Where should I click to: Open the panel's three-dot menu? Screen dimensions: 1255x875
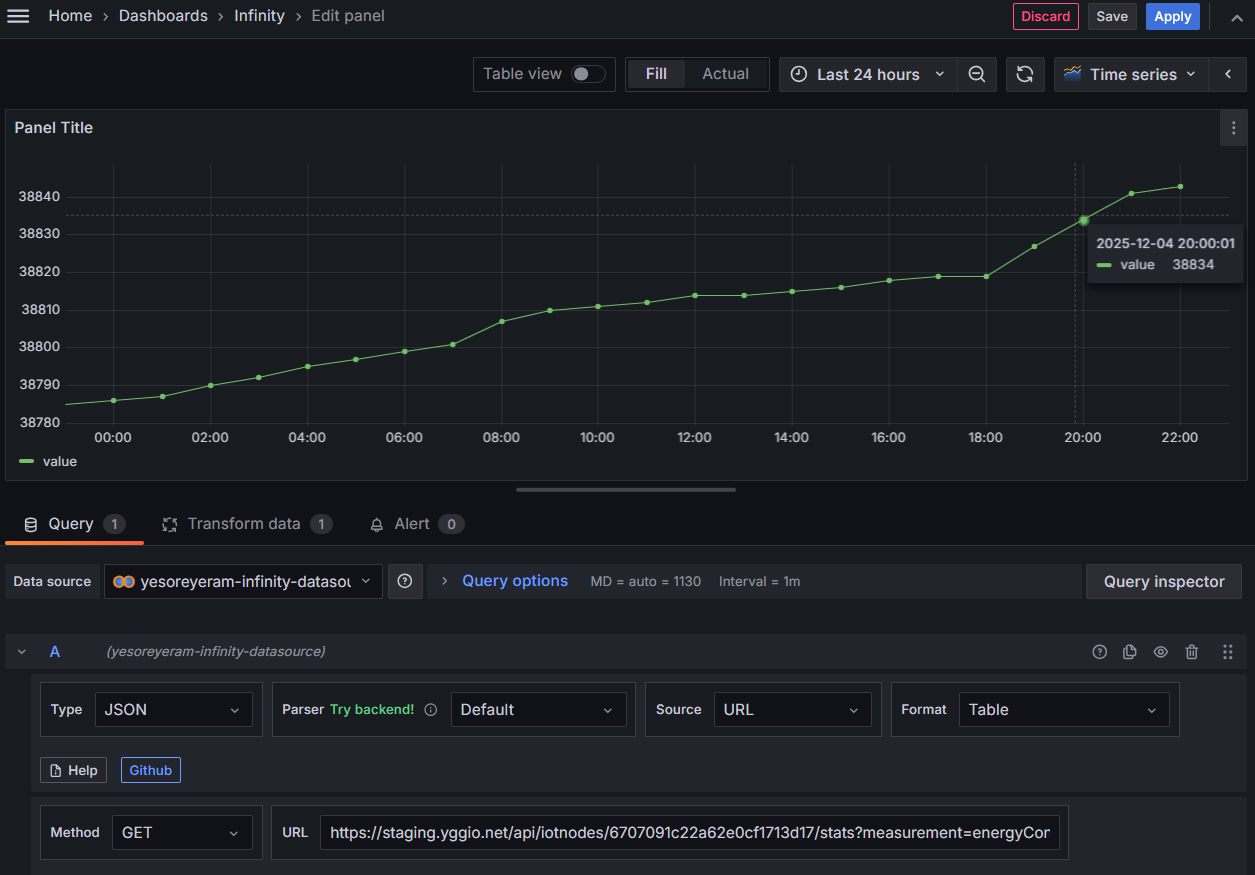pos(1233,128)
